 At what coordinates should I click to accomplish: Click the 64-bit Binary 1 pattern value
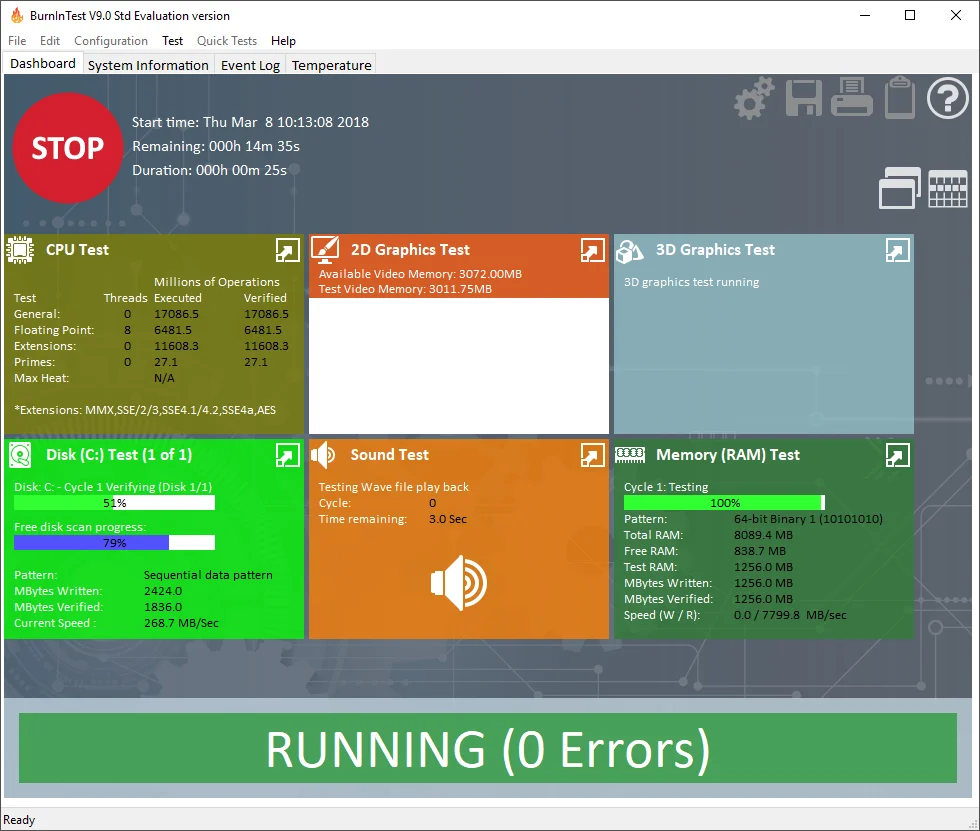pyautogui.click(x=808, y=519)
